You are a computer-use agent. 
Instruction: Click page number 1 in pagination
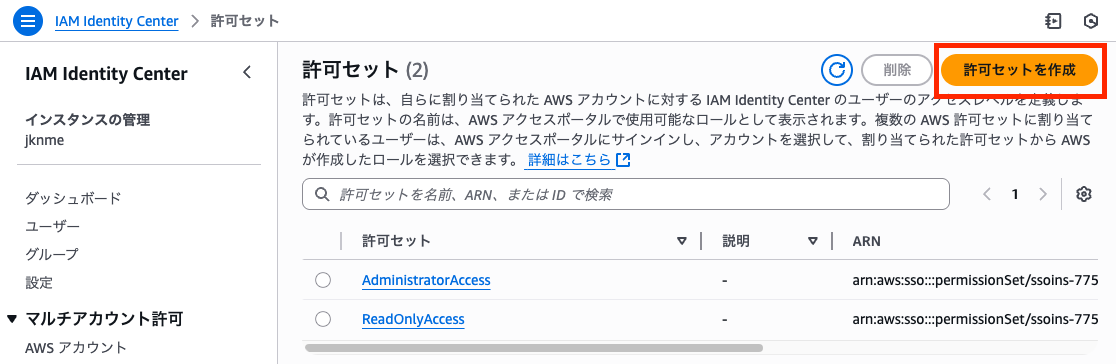[1016, 194]
